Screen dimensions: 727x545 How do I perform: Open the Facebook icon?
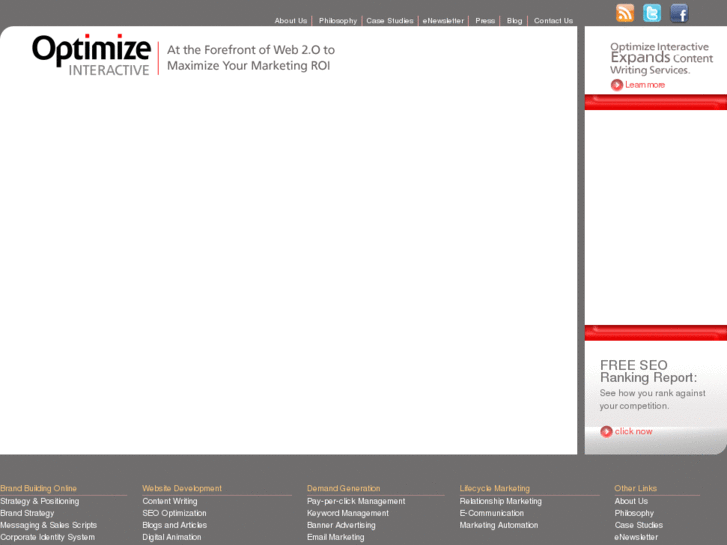pyautogui.click(x=679, y=13)
